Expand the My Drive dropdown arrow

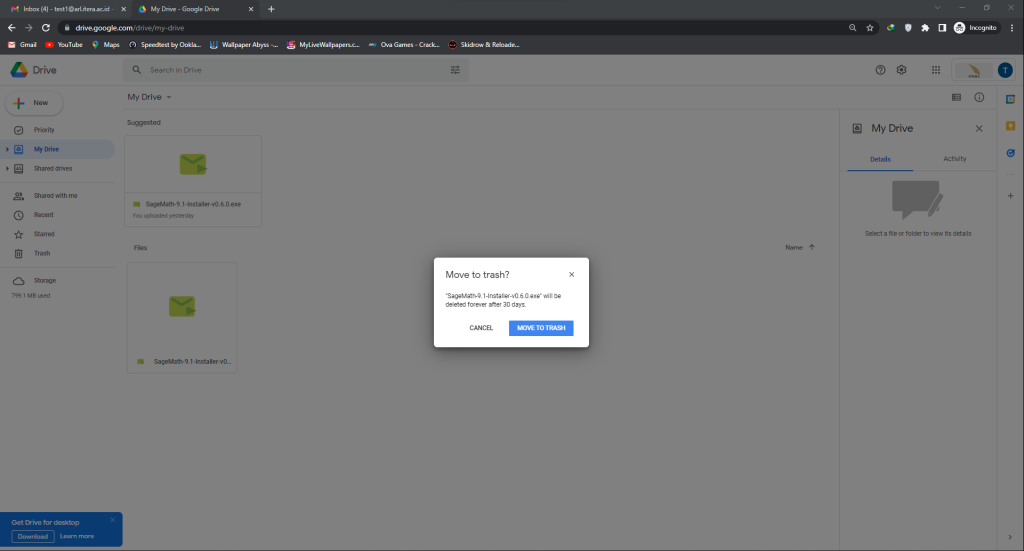pyautogui.click(x=169, y=98)
